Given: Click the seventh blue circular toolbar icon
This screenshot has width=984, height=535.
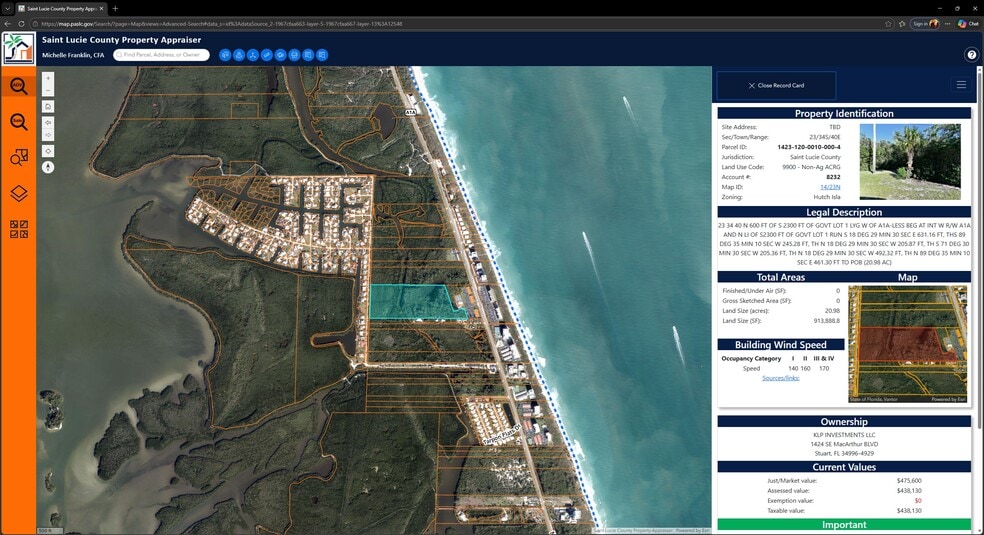Looking at the screenshot, I should (308, 55).
